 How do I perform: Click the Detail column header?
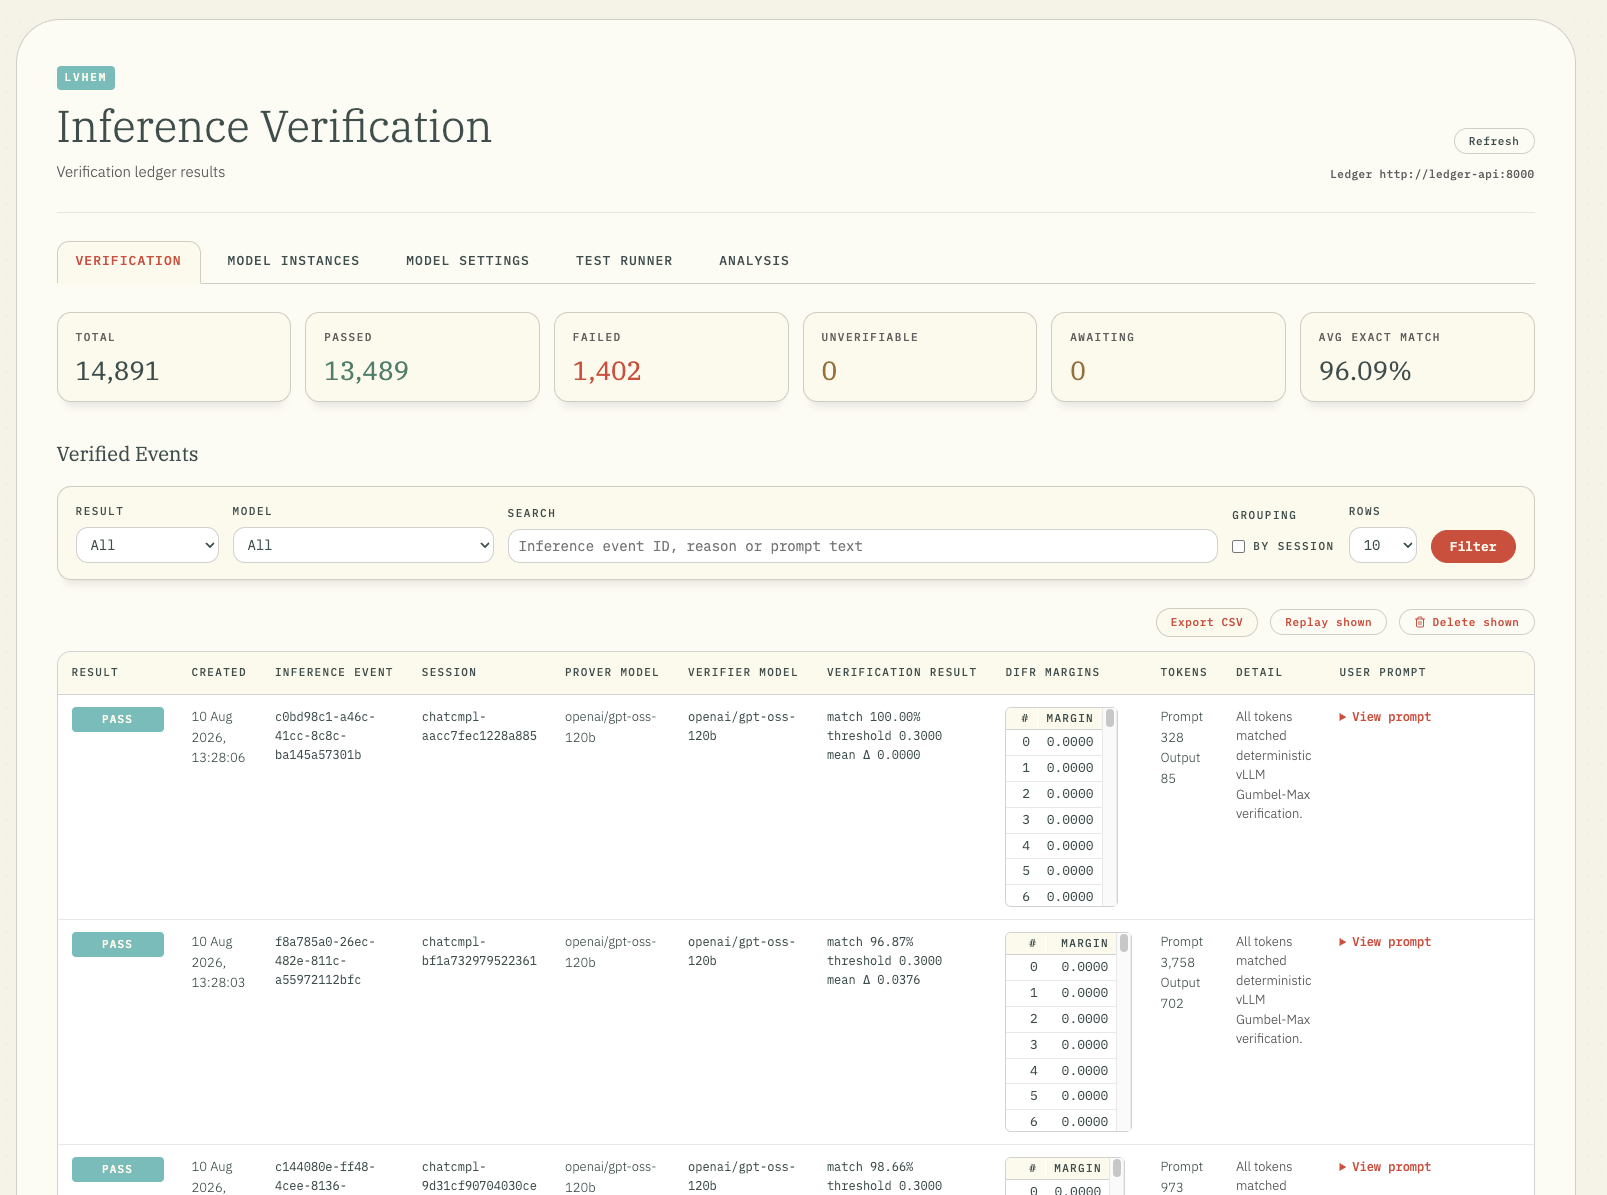tap(1259, 673)
